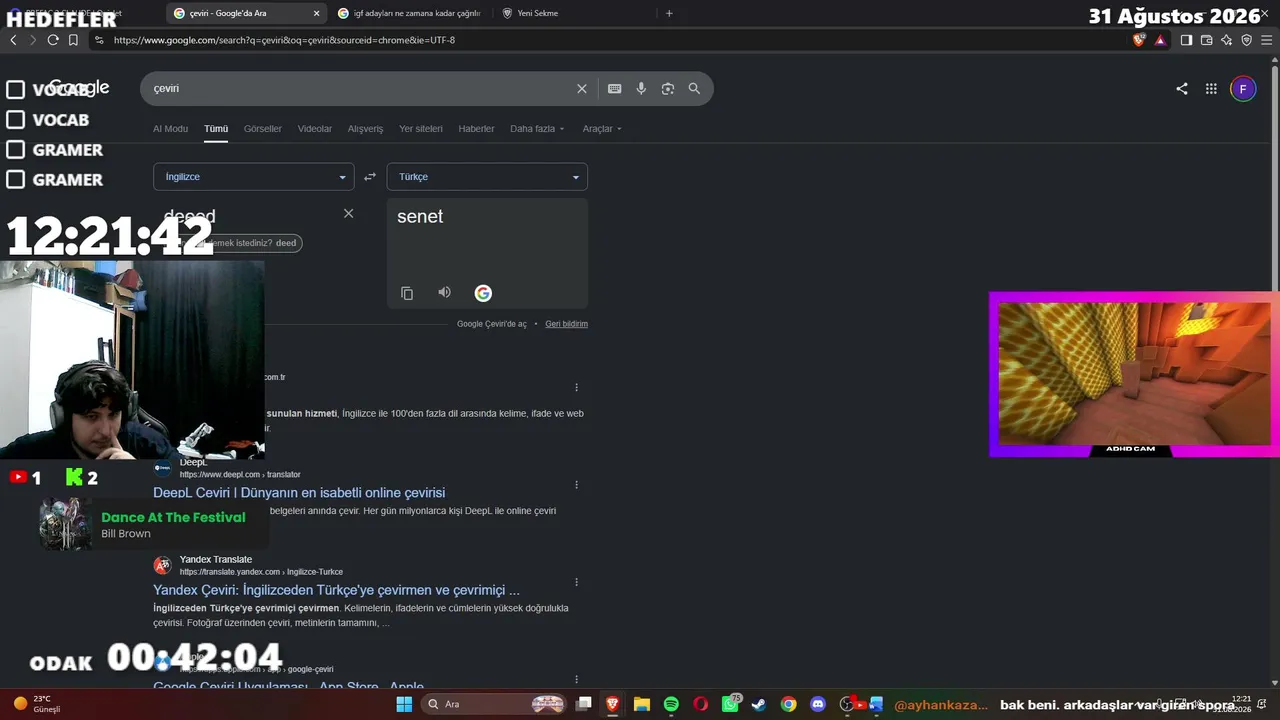Open Brave Rewards triangle icon

pos(1160,40)
